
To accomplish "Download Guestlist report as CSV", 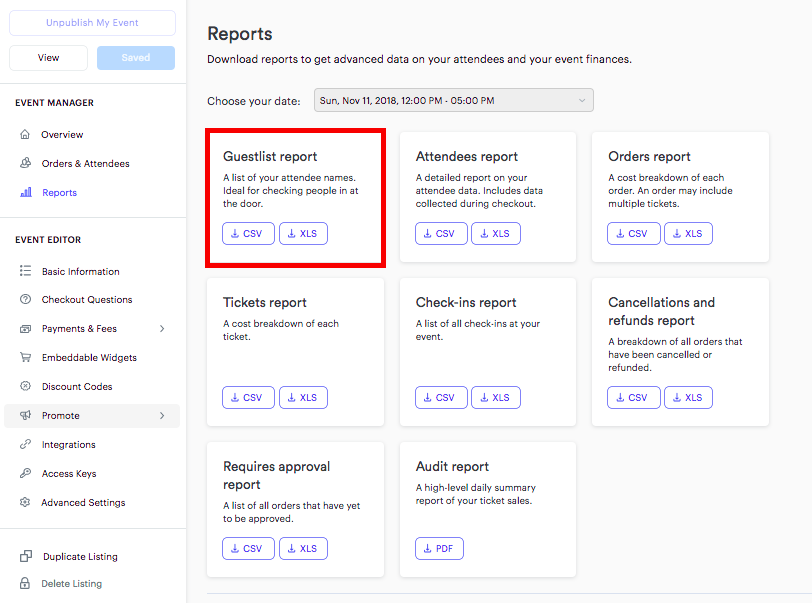I will coord(248,234).
